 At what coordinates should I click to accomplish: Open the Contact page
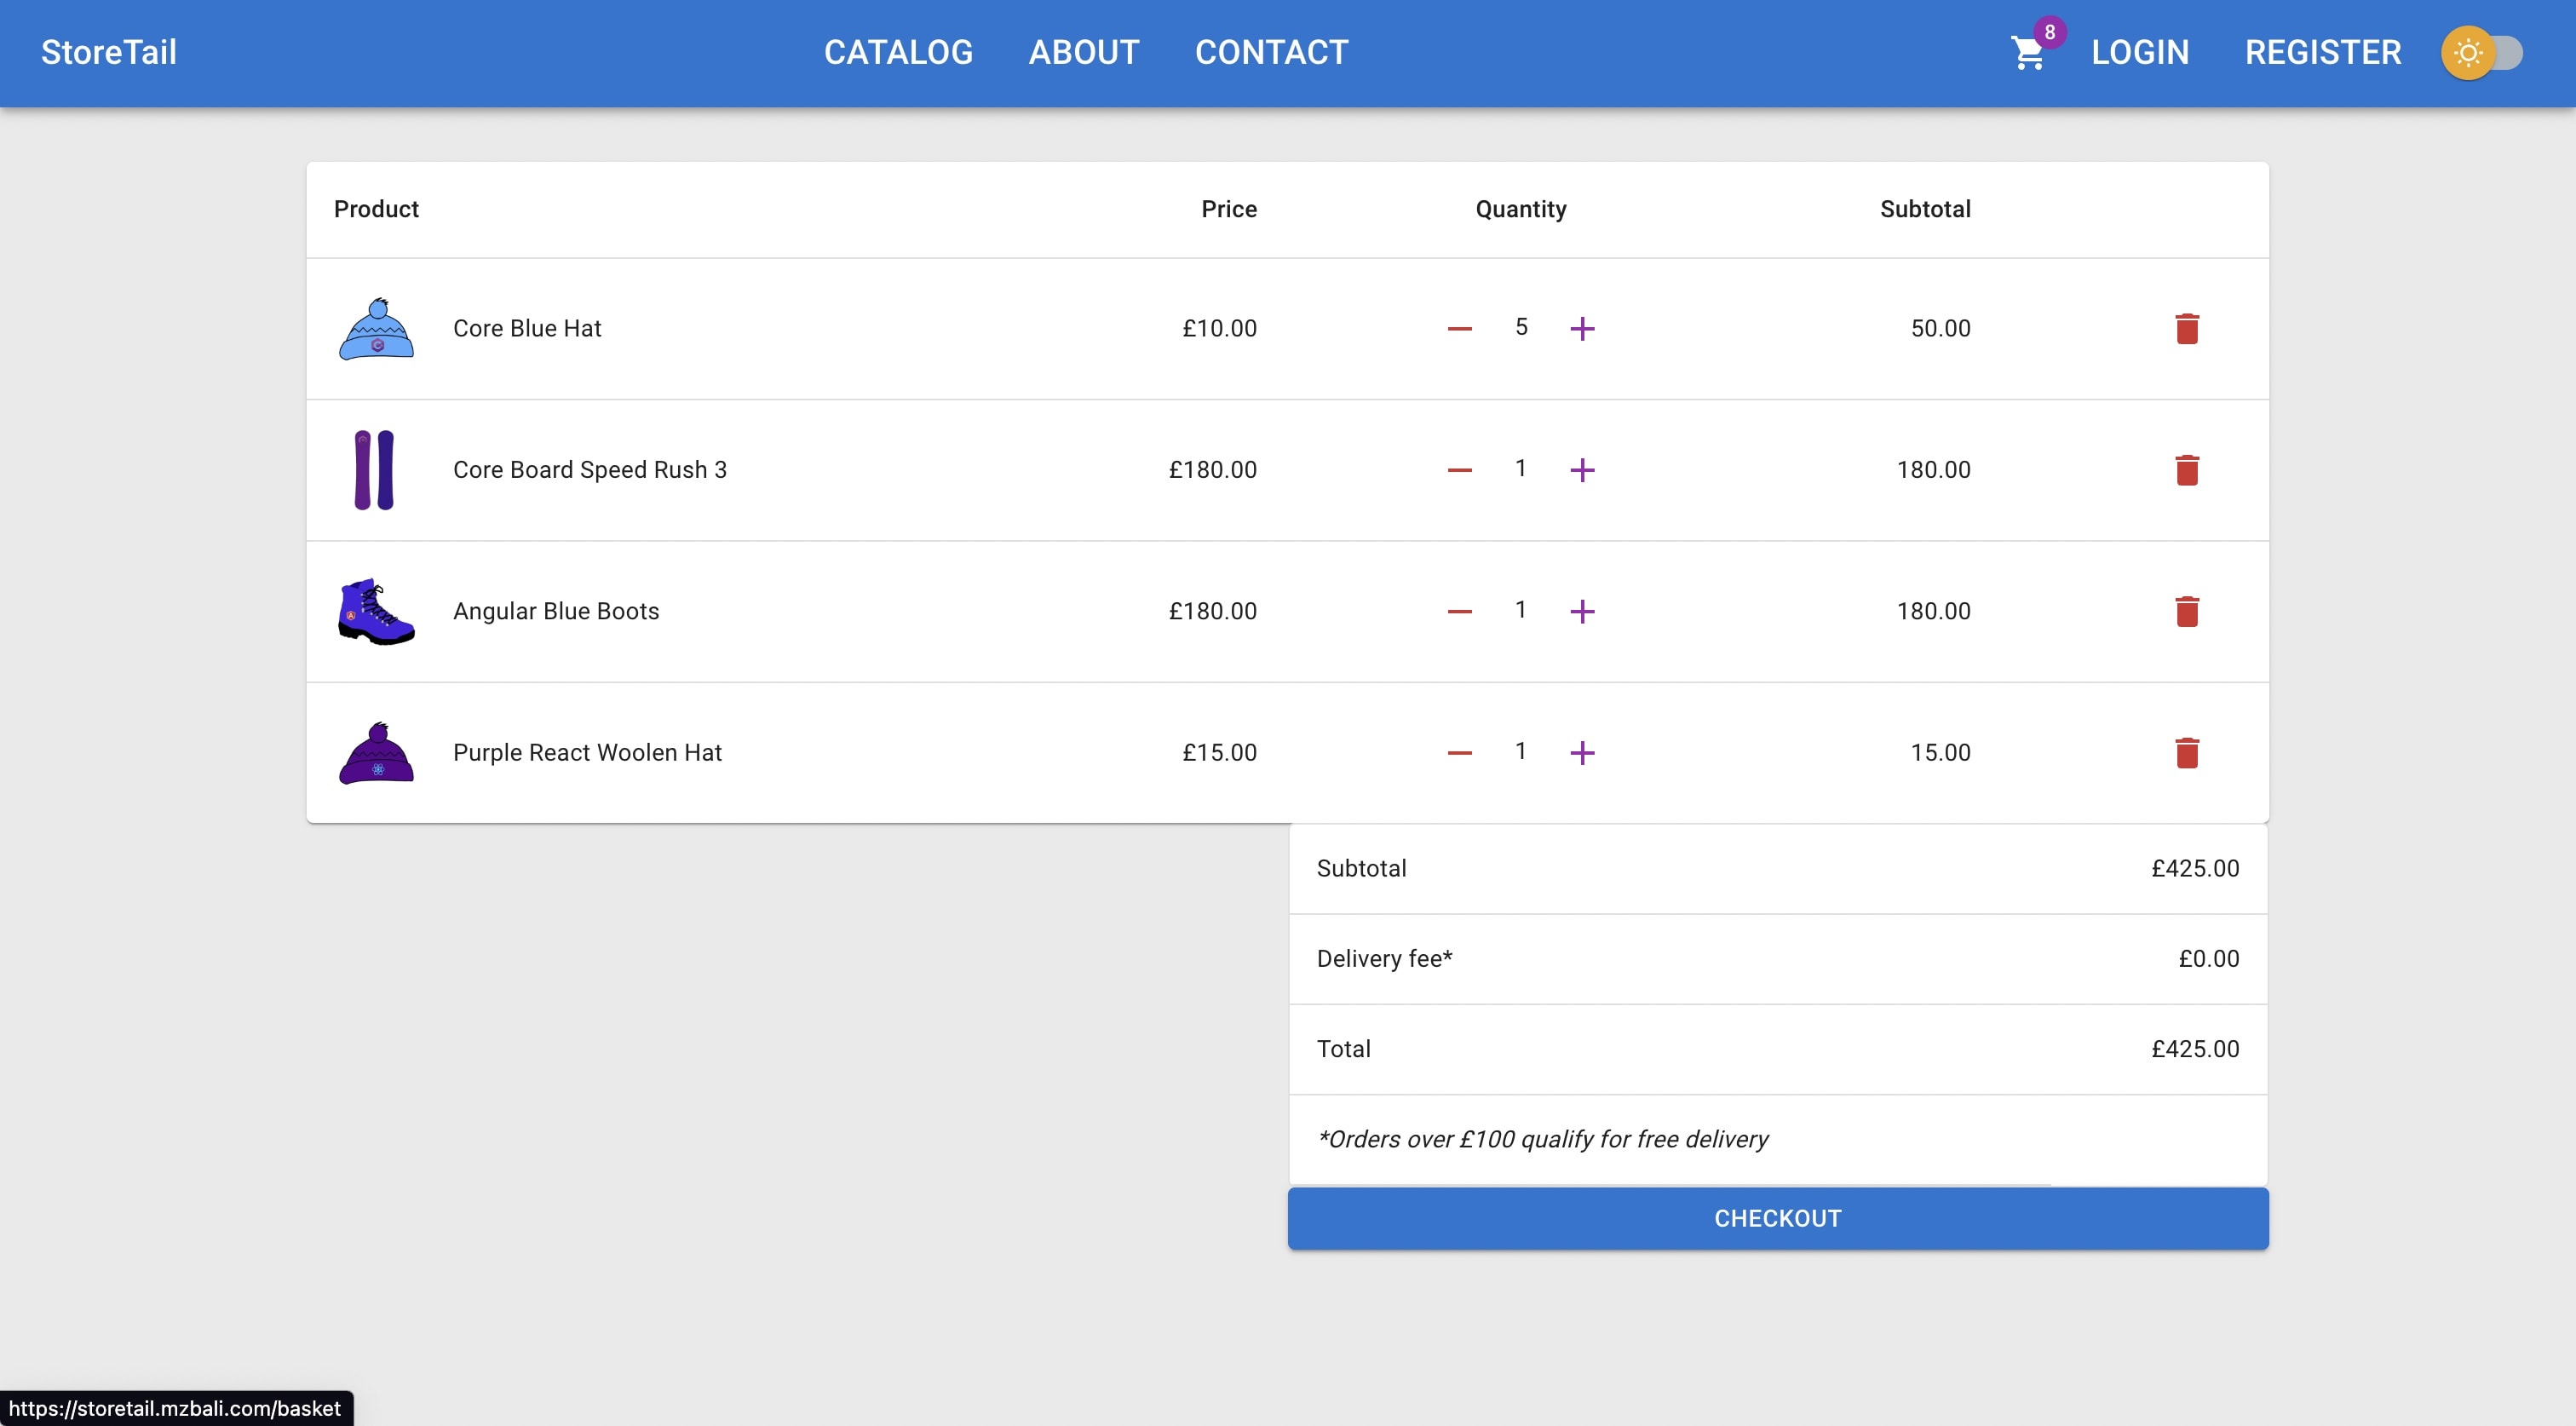(1271, 53)
